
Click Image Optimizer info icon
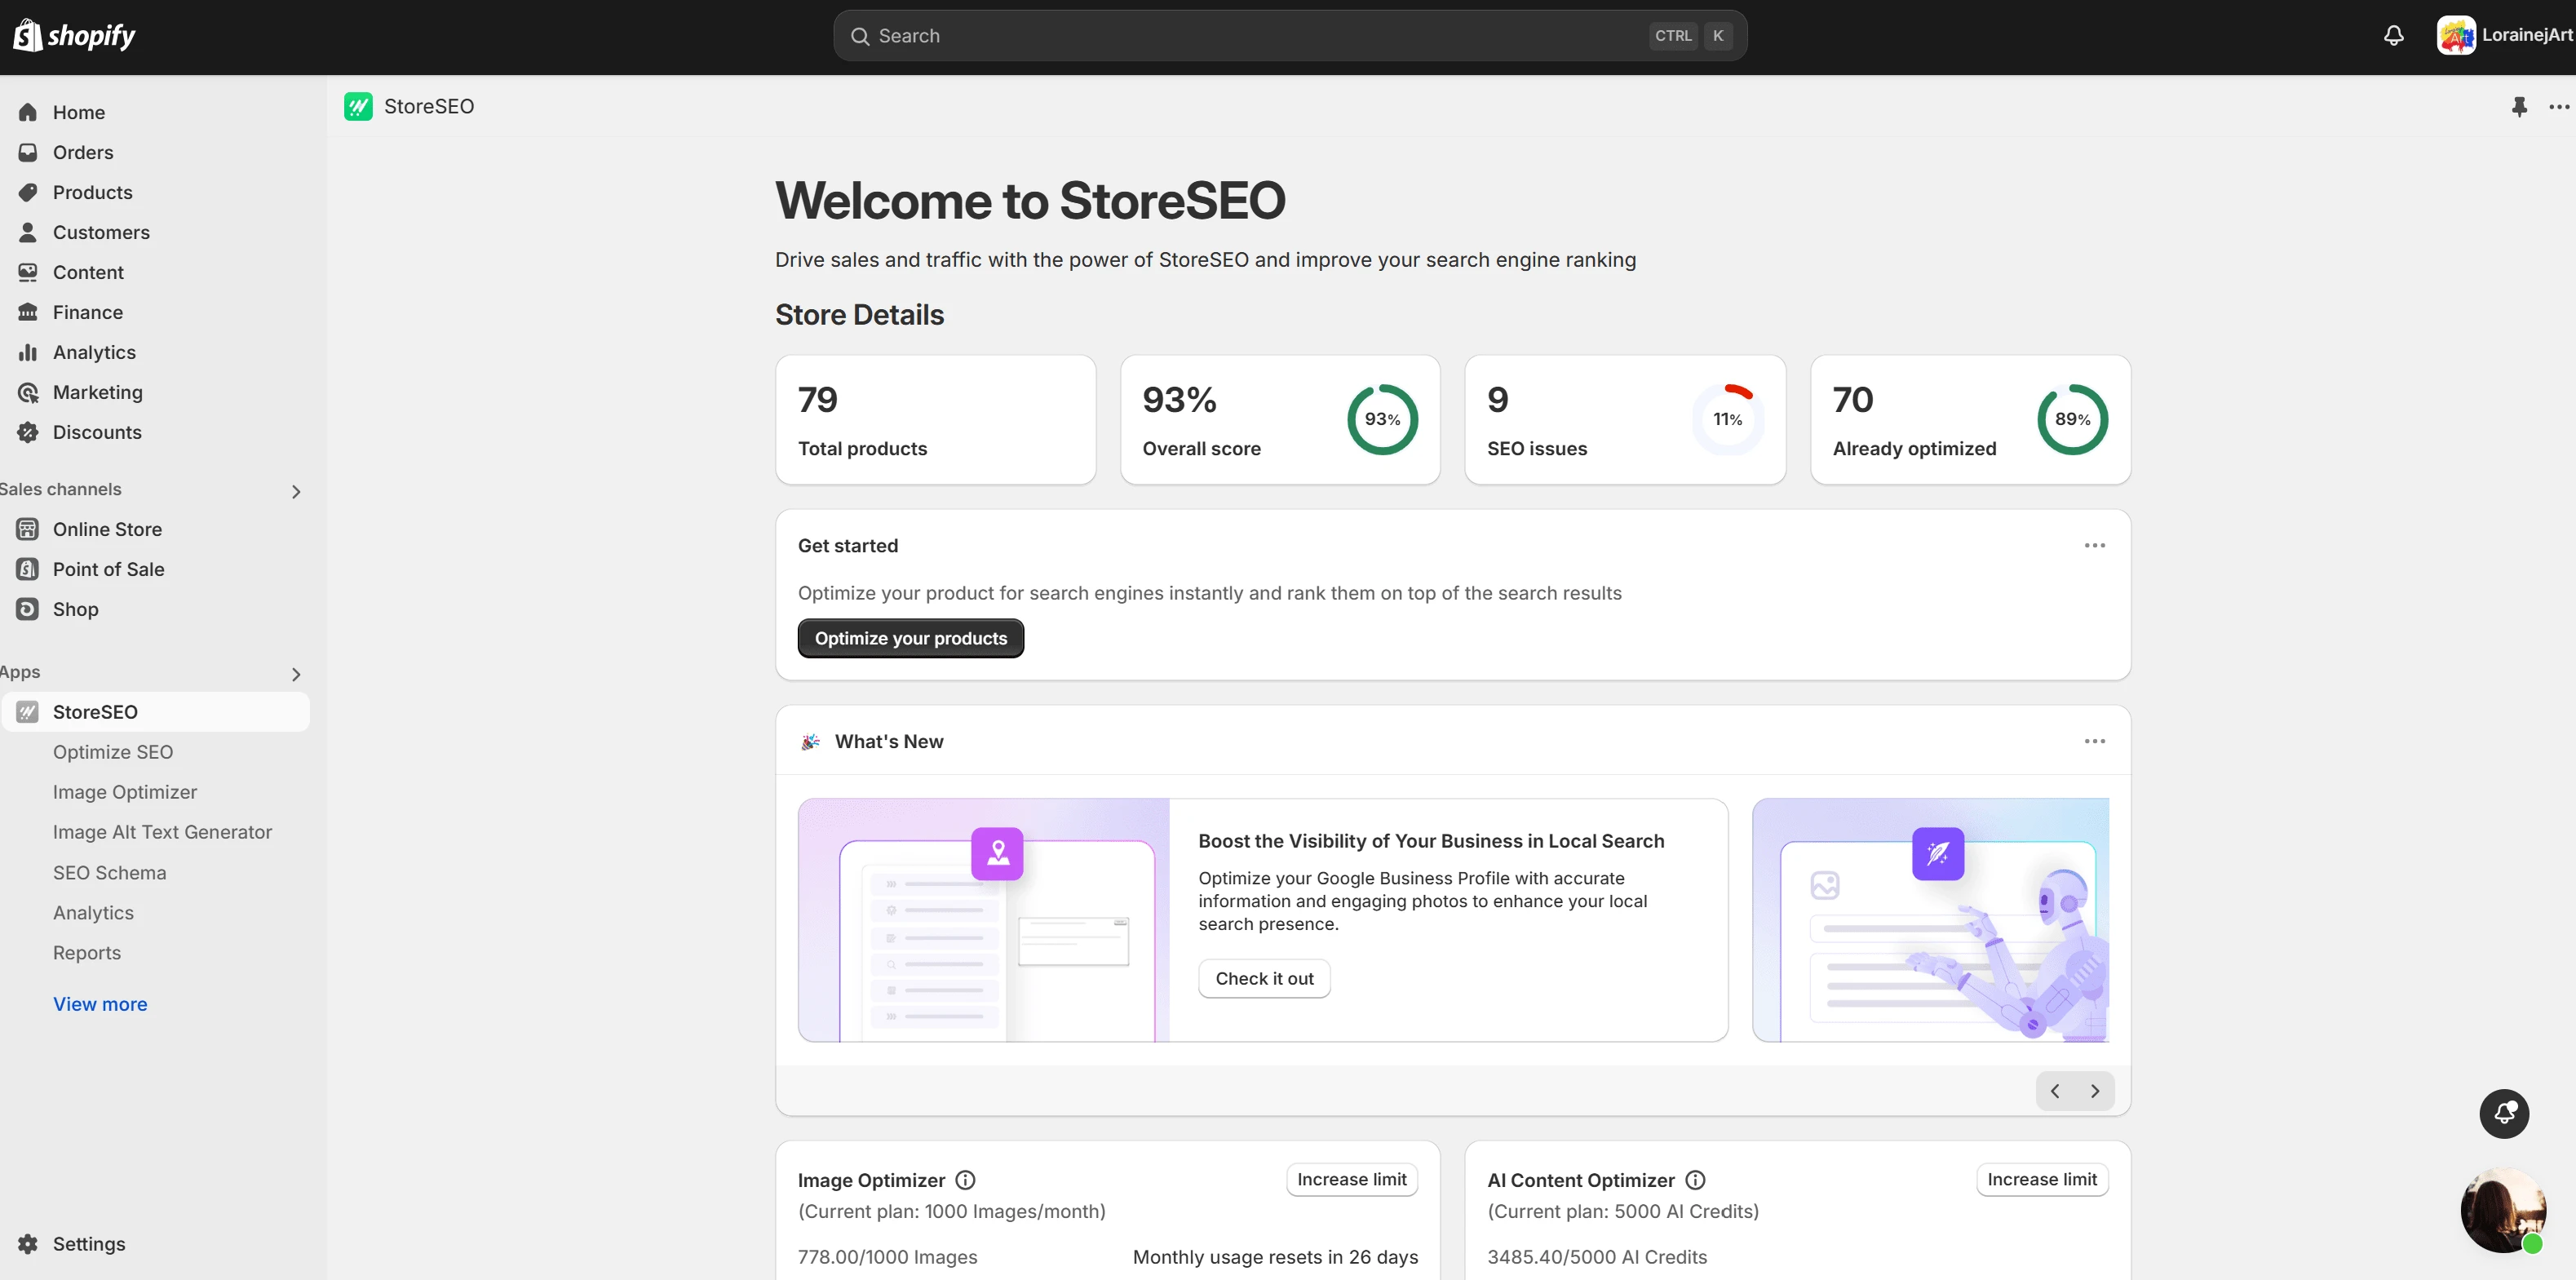point(965,1180)
